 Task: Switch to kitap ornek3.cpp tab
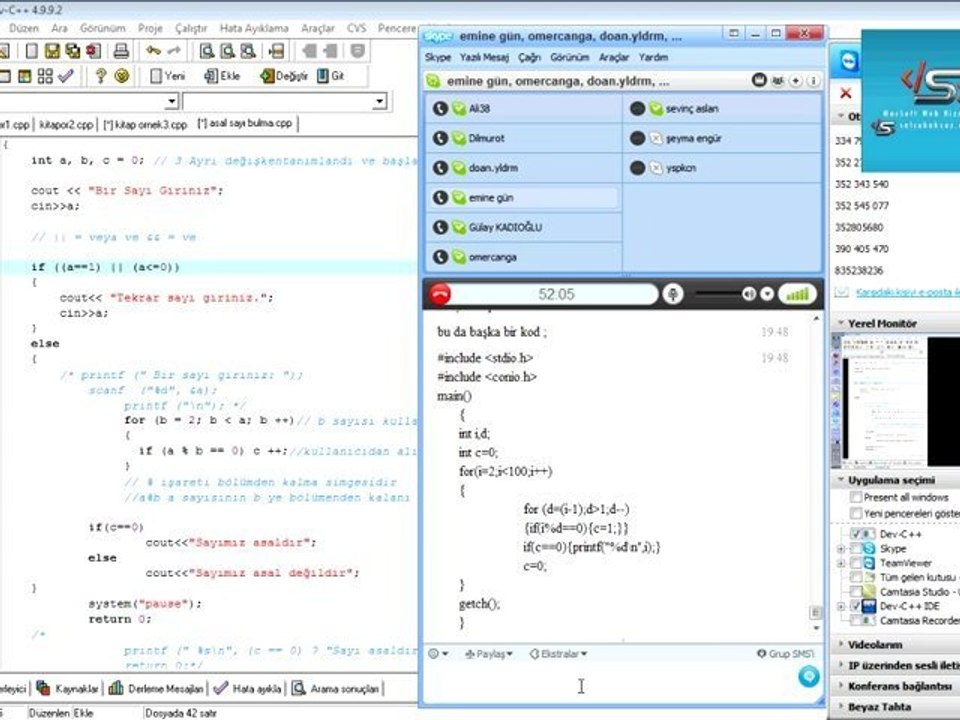pos(145,124)
